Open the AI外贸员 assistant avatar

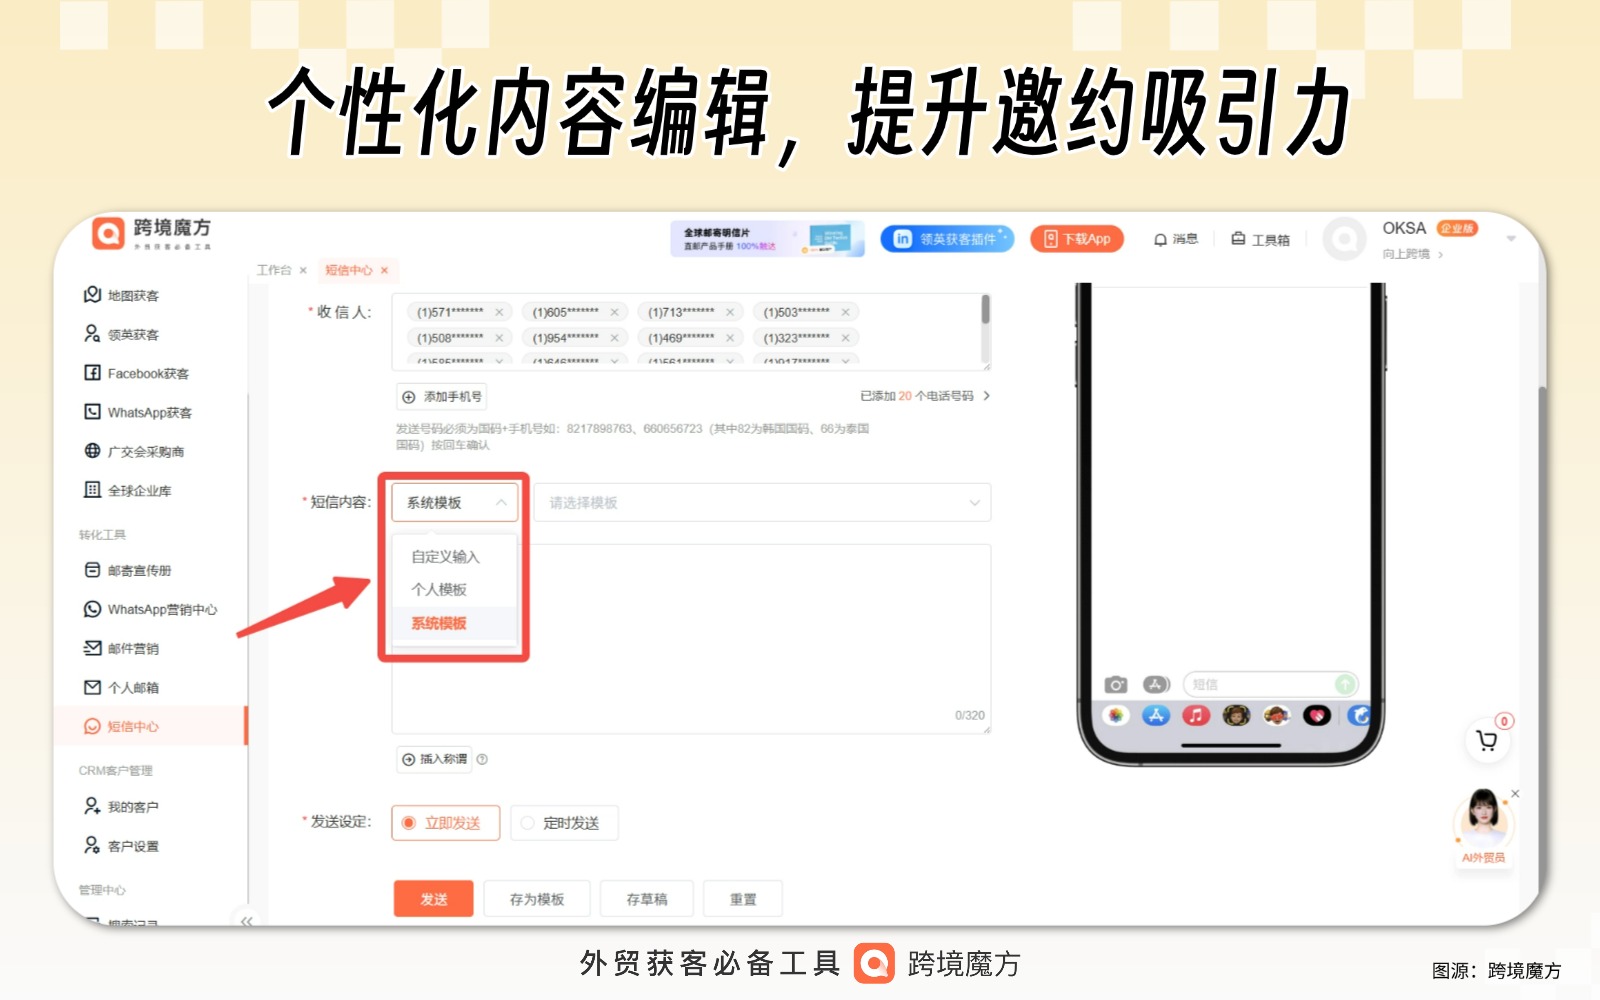[1483, 820]
